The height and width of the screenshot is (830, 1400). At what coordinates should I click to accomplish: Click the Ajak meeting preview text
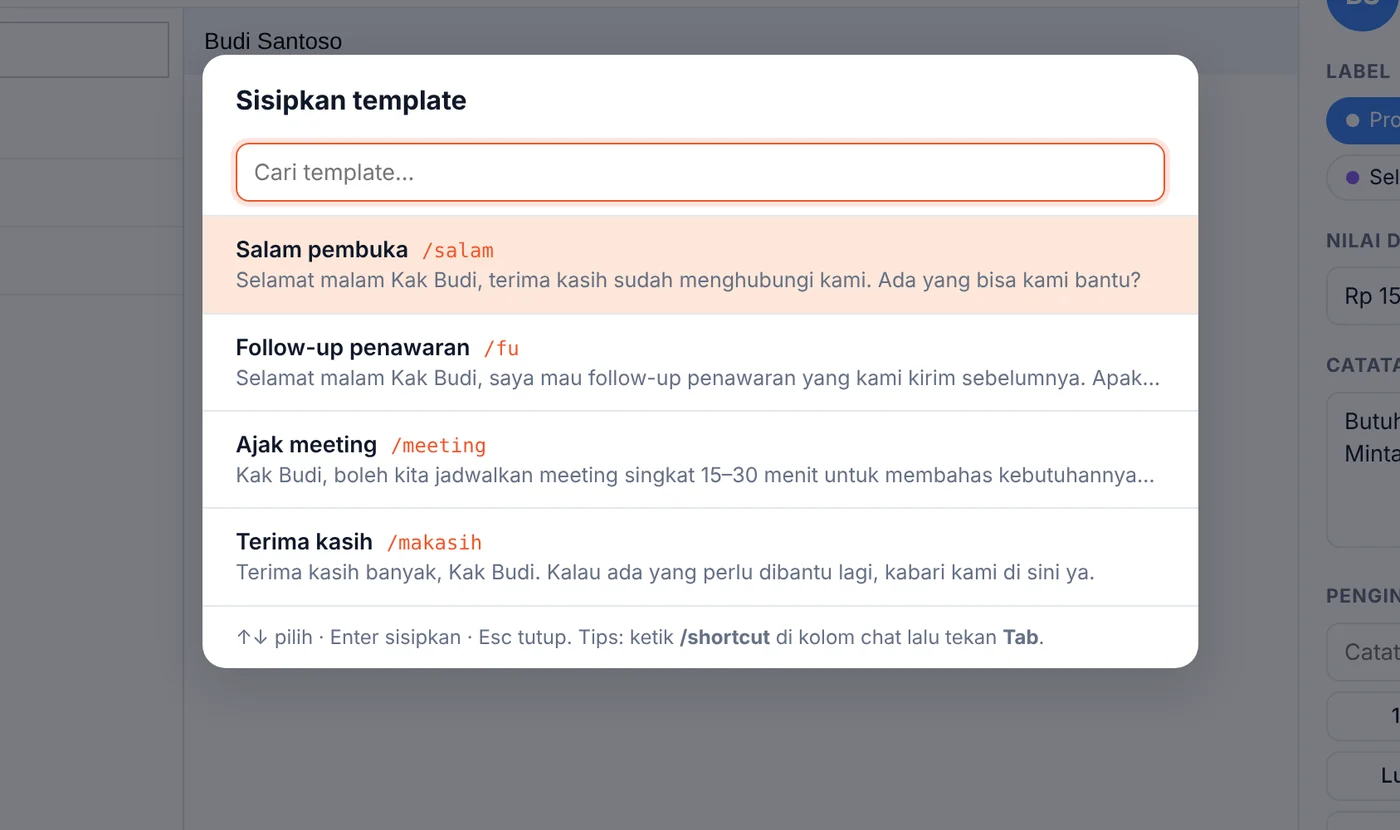pyautogui.click(x=695, y=475)
